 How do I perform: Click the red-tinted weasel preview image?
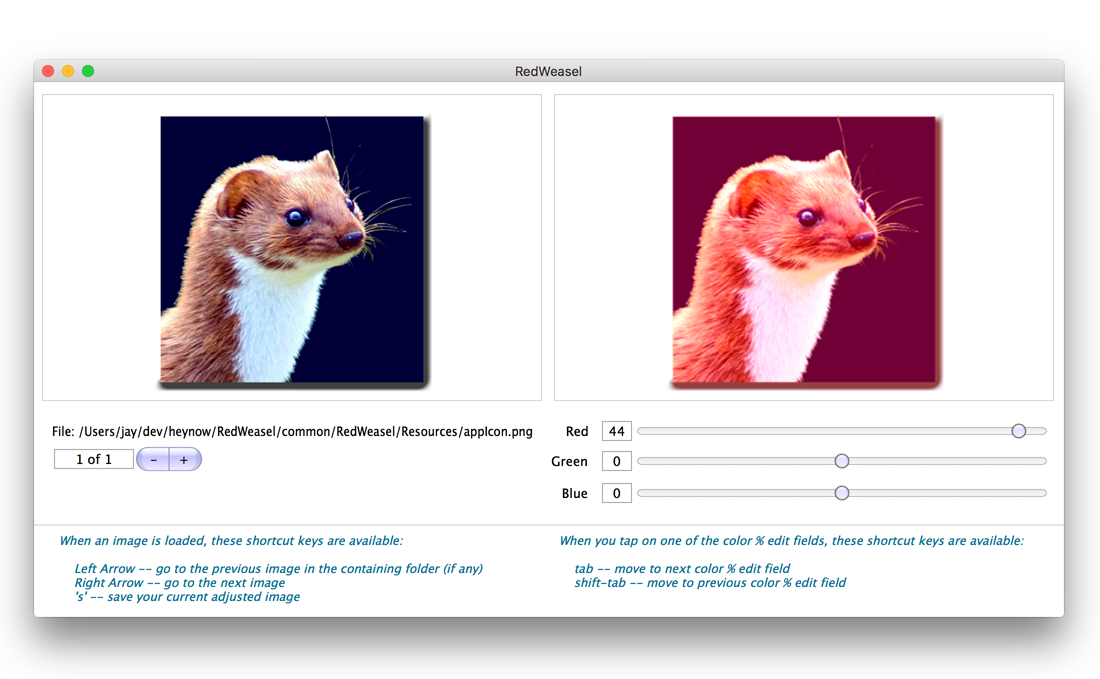805,249
